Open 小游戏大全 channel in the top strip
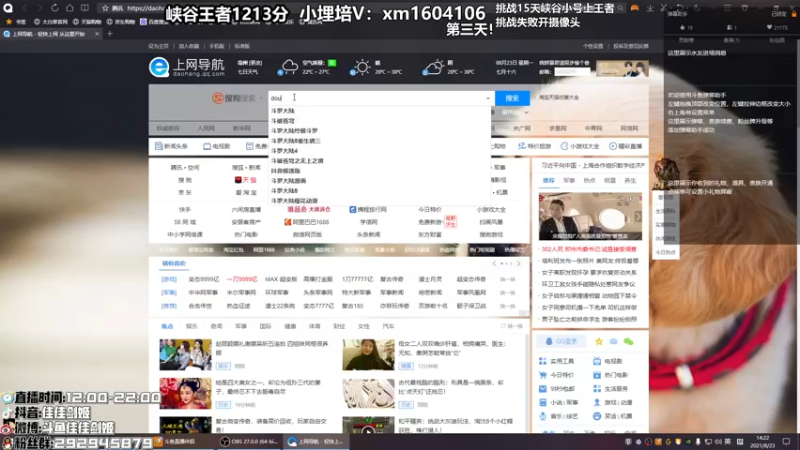800x450 pixels. click(580, 146)
